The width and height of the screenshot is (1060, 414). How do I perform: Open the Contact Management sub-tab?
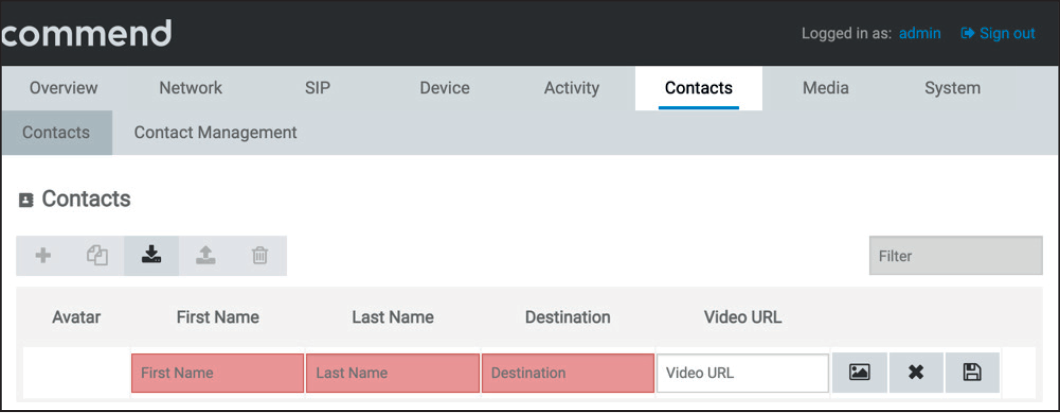pos(215,132)
